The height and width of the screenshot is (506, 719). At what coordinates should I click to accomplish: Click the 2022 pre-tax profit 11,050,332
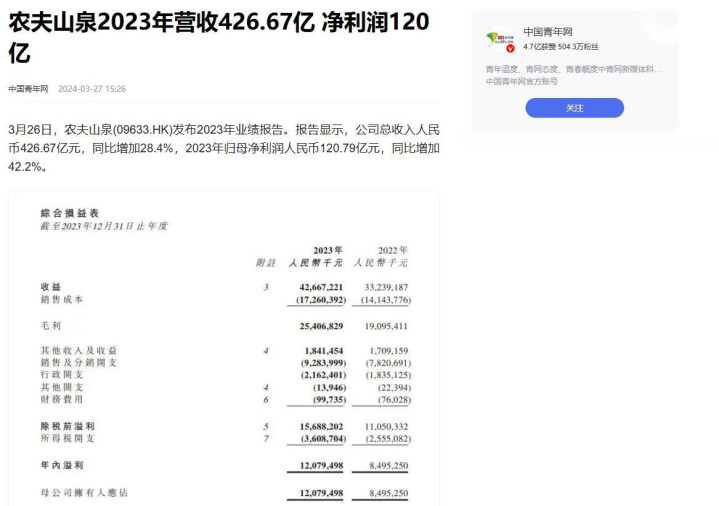pos(386,426)
